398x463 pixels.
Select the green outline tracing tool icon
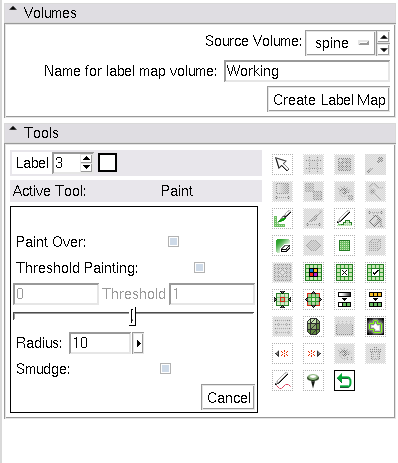click(x=375, y=326)
